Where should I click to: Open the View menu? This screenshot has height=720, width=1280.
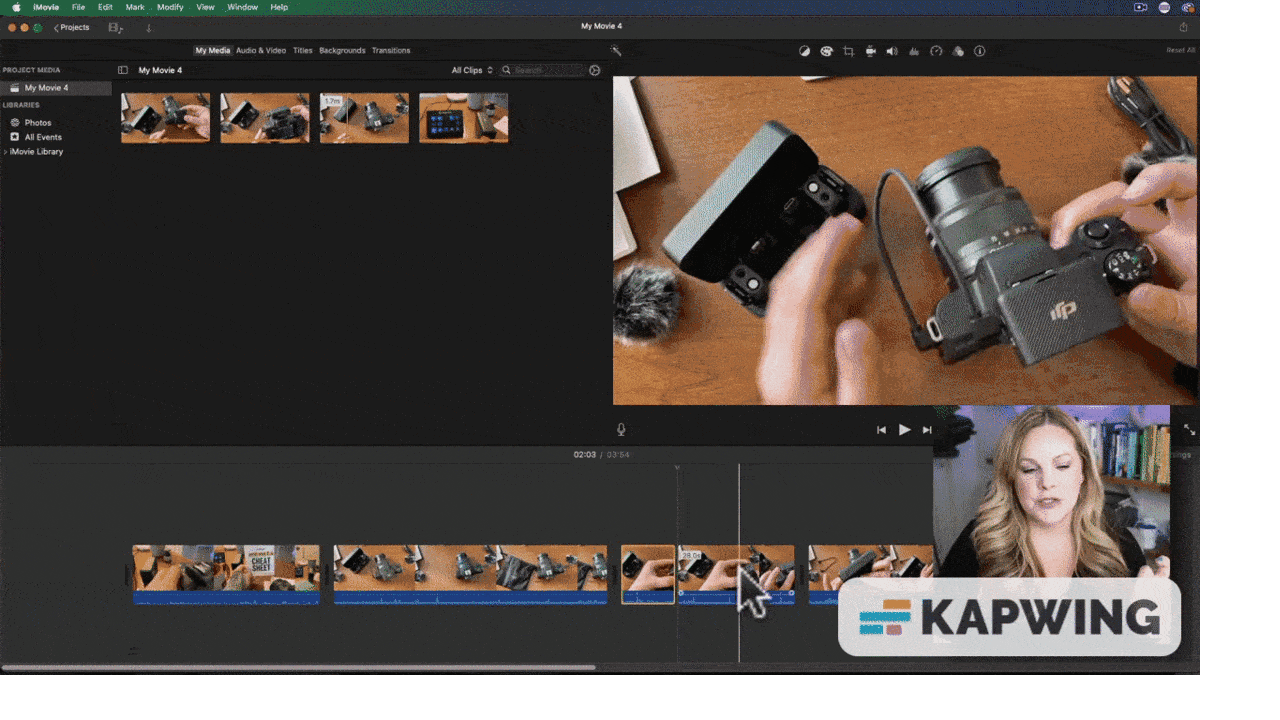[205, 7]
